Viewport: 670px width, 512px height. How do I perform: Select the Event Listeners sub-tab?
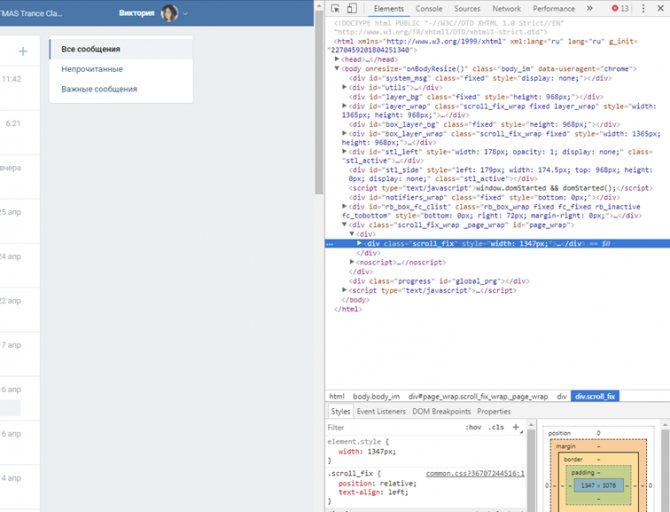[x=381, y=411]
